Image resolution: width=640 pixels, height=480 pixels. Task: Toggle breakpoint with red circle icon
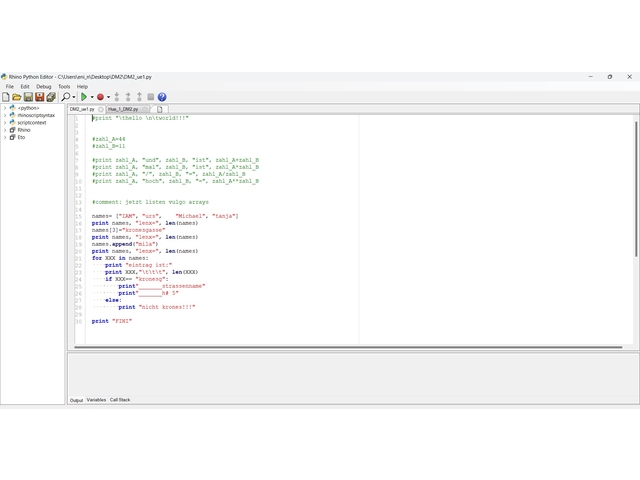100,97
